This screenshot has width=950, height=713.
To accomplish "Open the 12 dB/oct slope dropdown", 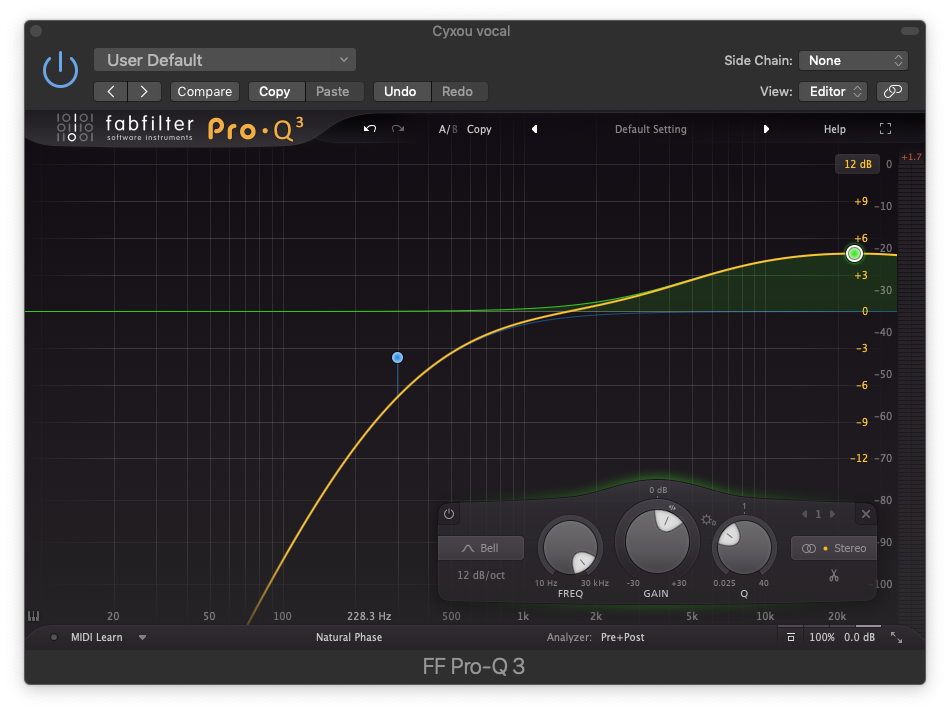I will pyautogui.click(x=481, y=575).
